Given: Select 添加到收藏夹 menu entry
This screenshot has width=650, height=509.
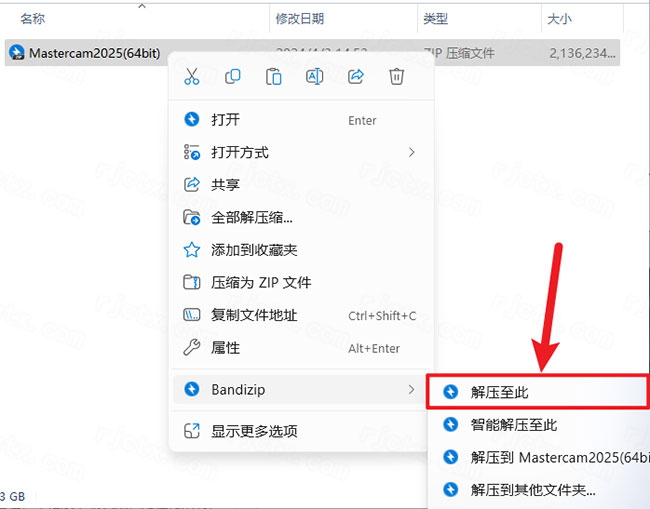Looking at the screenshot, I should coord(301,250).
